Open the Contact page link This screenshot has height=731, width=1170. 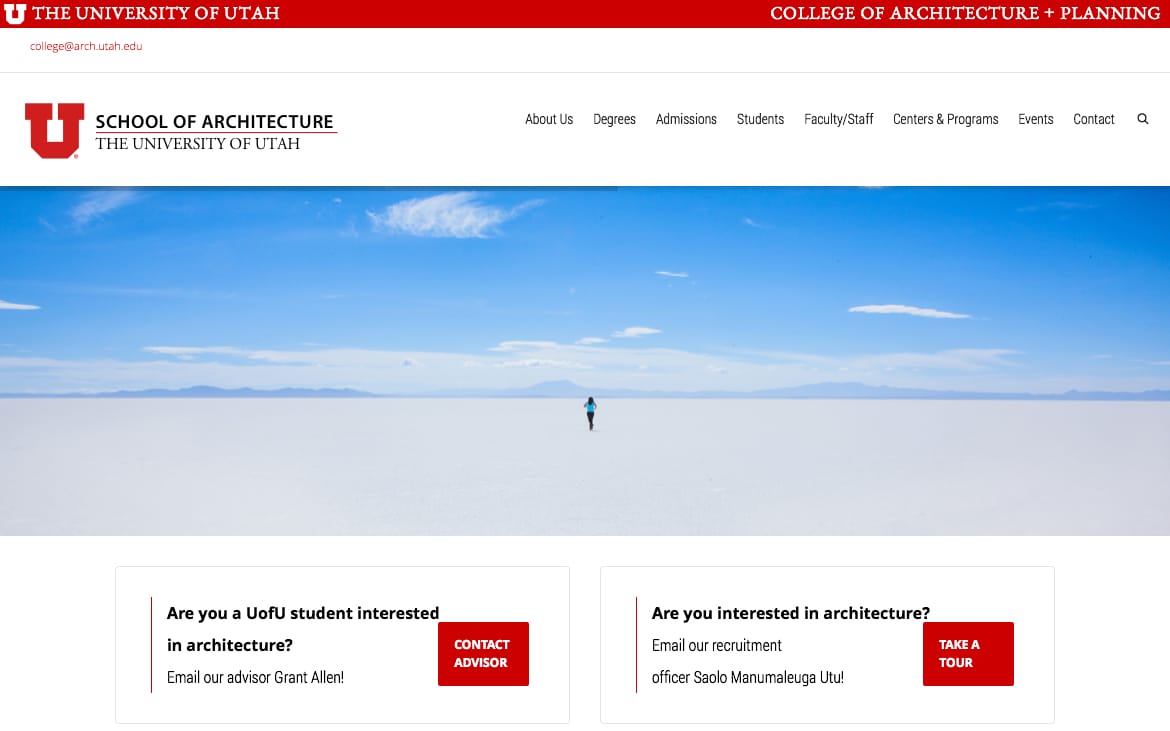pyautogui.click(x=1093, y=119)
